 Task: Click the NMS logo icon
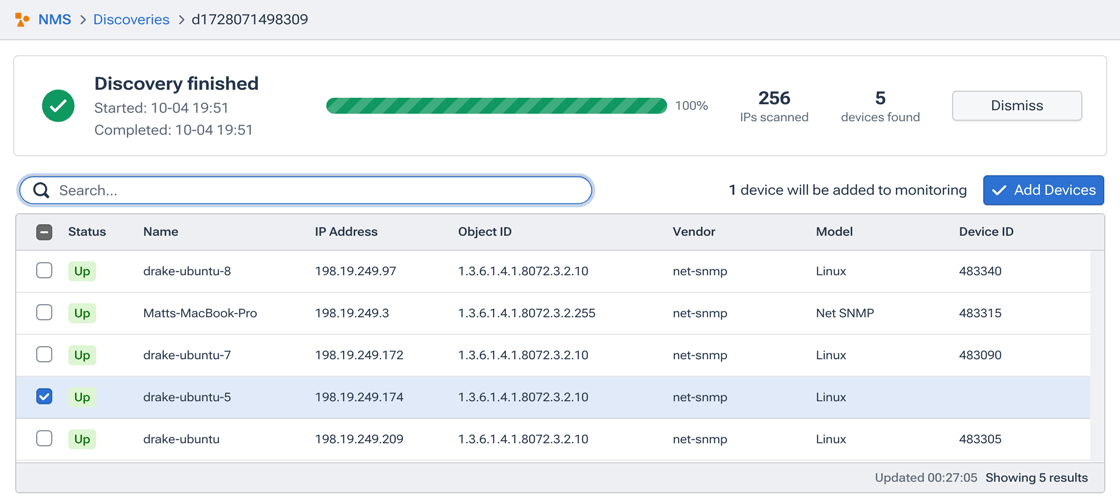click(22, 20)
